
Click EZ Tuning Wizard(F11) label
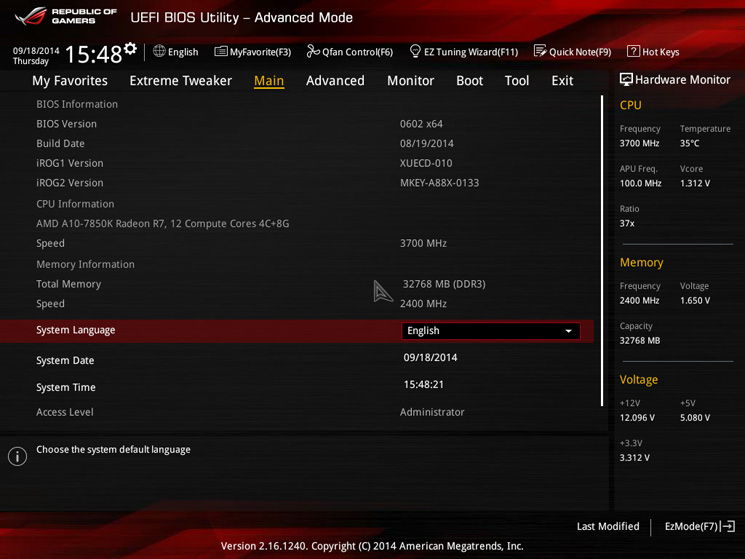click(471, 52)
